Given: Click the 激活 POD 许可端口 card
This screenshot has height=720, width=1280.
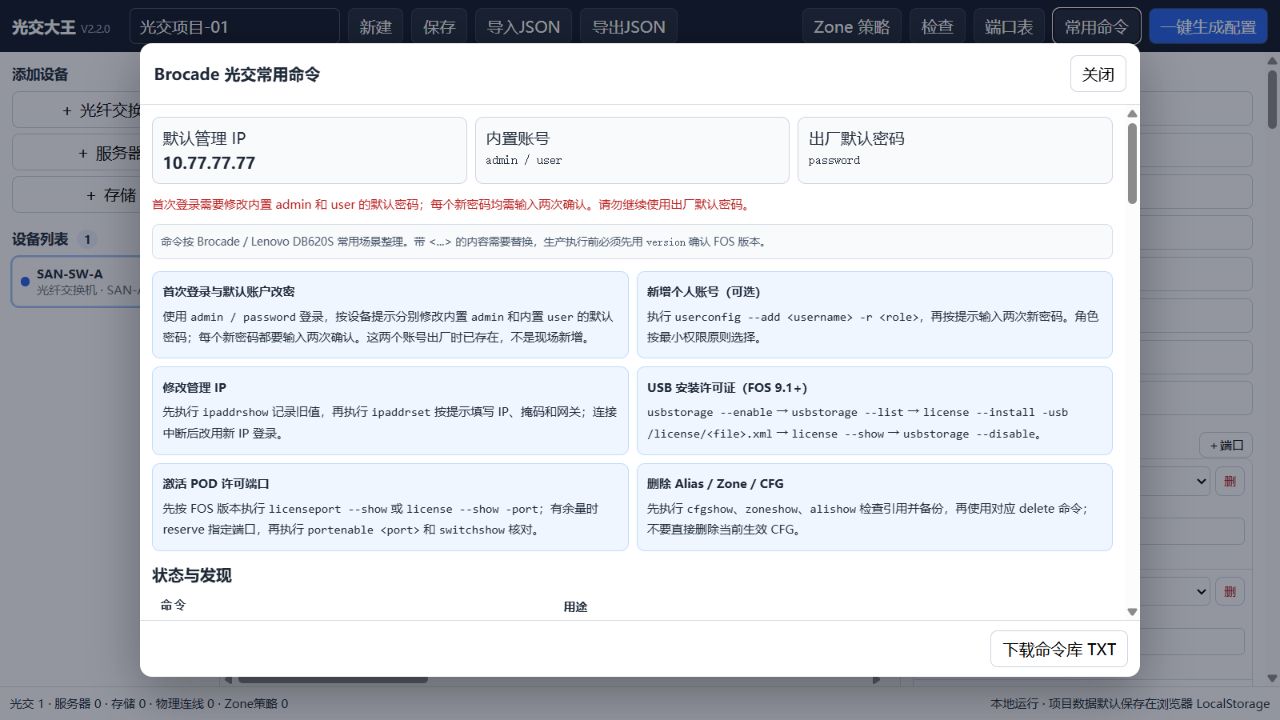Looking at the screenshot, I should tap(390, 506).
